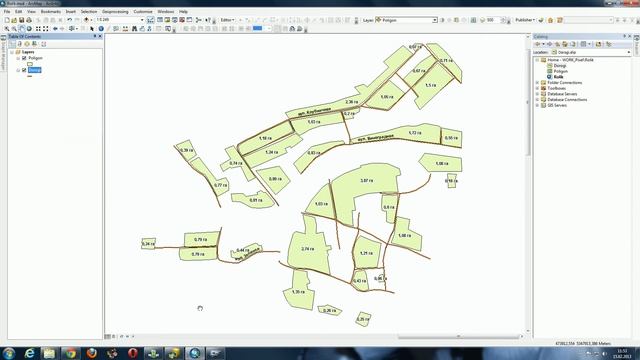Print the map
The image size is (640, 360).
(29, 20)
